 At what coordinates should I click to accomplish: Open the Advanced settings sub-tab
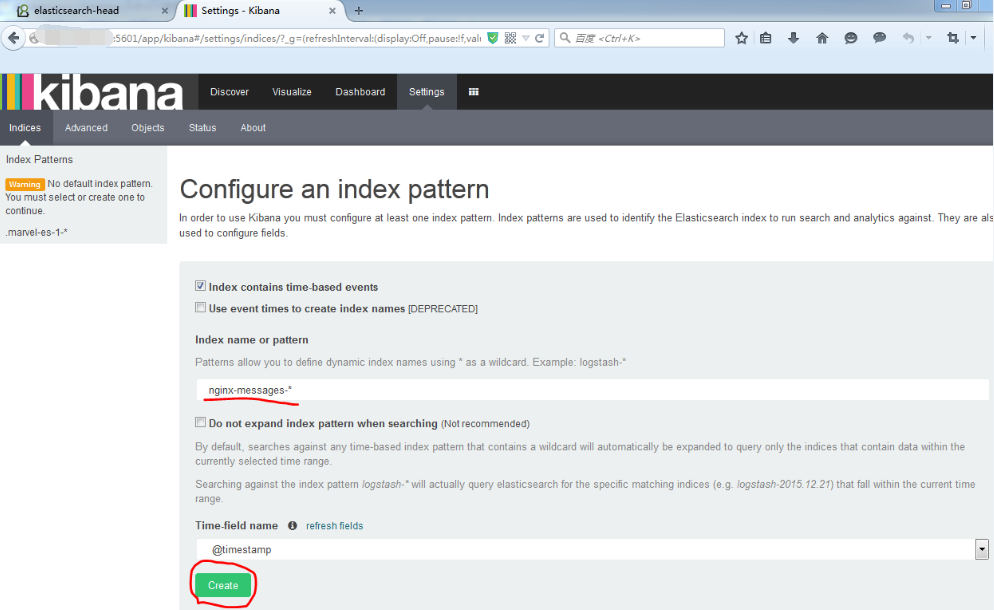click(86, 127)
